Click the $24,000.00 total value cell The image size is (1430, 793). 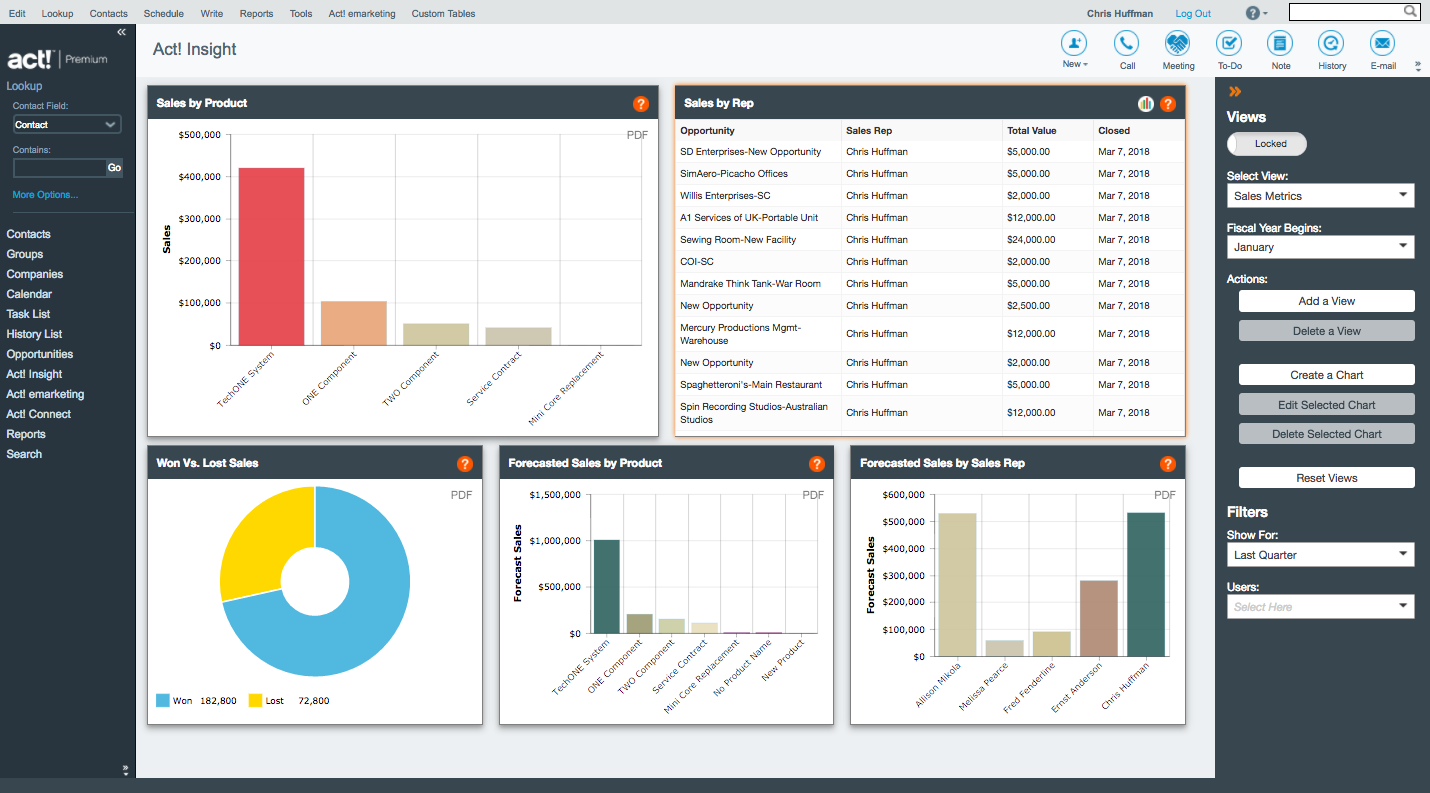coord(1031,240)
